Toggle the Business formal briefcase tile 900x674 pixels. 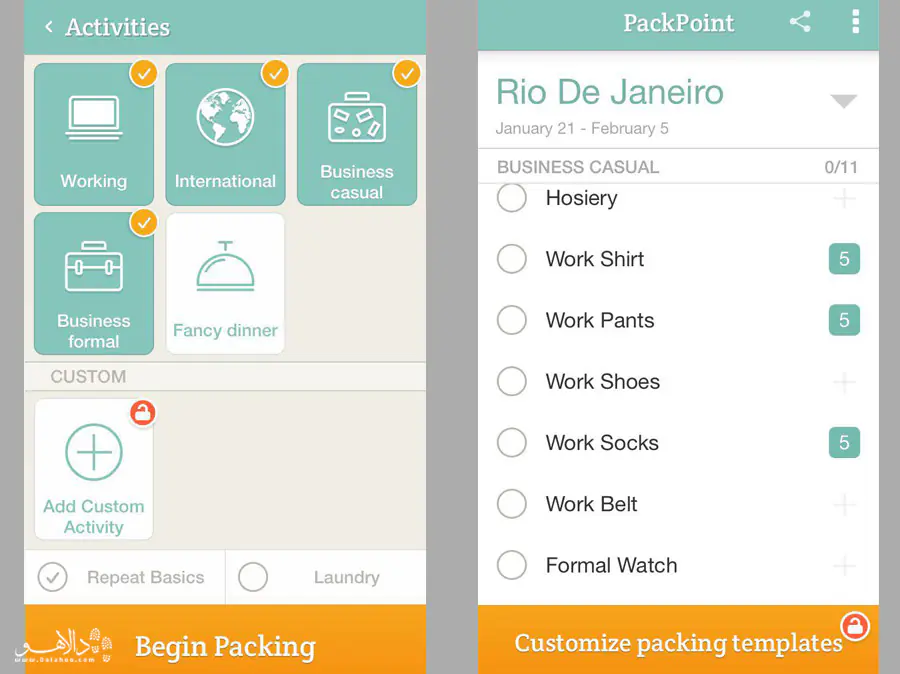coord(94,284)
